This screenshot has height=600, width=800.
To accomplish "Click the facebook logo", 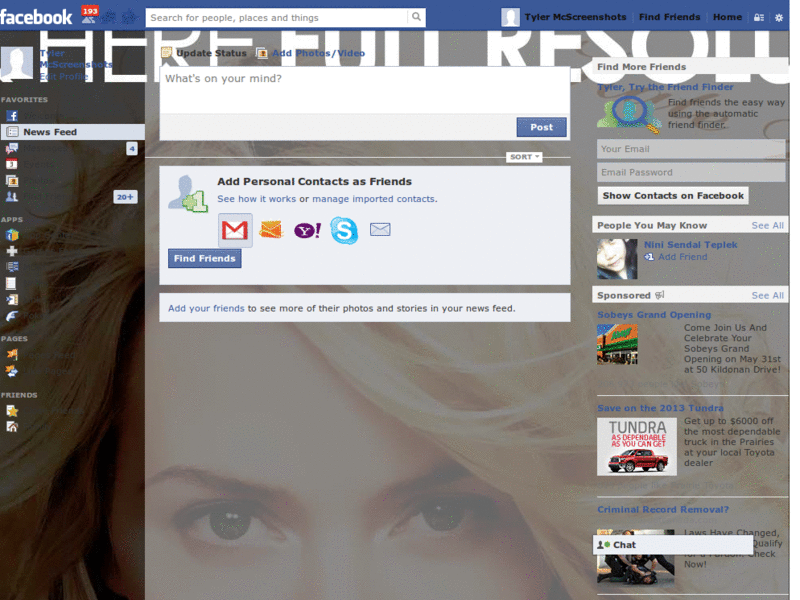I will [36, 17].
